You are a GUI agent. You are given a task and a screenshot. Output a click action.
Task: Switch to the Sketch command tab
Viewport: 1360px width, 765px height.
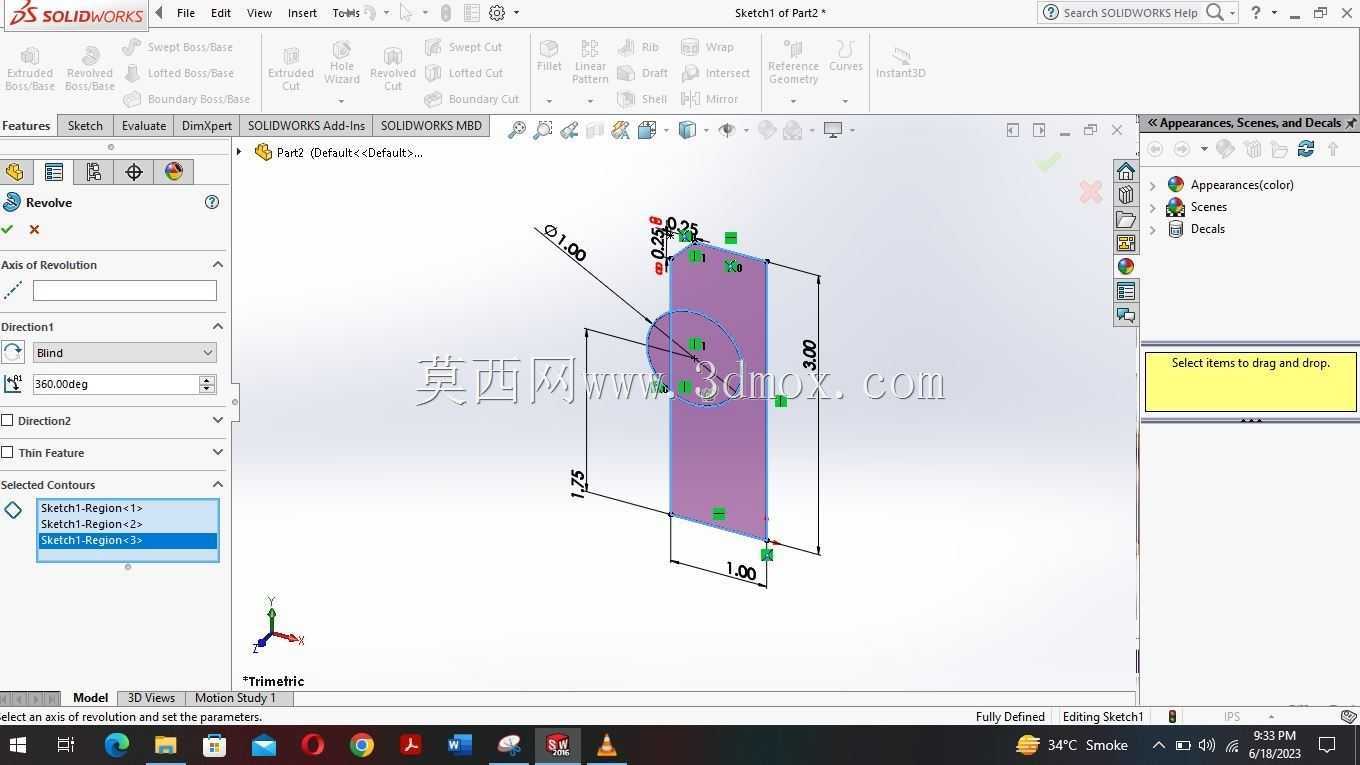85,126
